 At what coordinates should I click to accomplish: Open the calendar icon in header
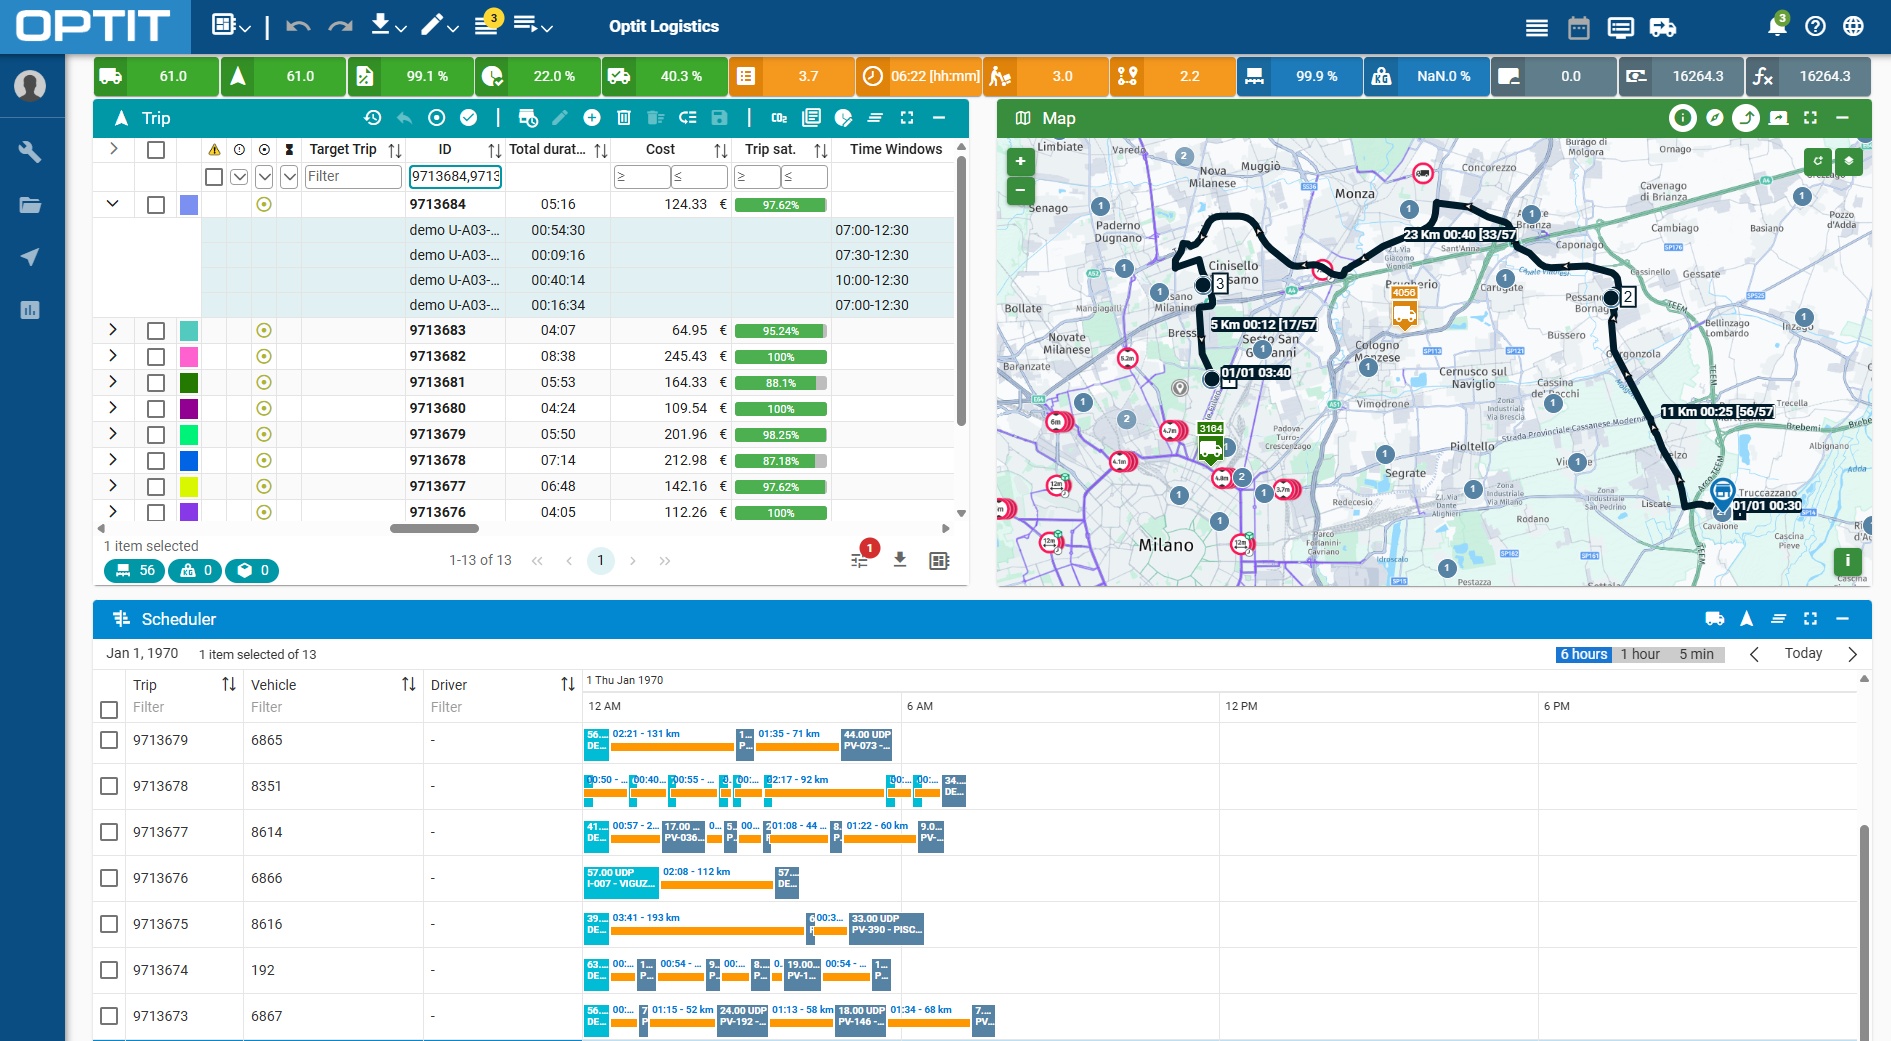click(1579, 27)
